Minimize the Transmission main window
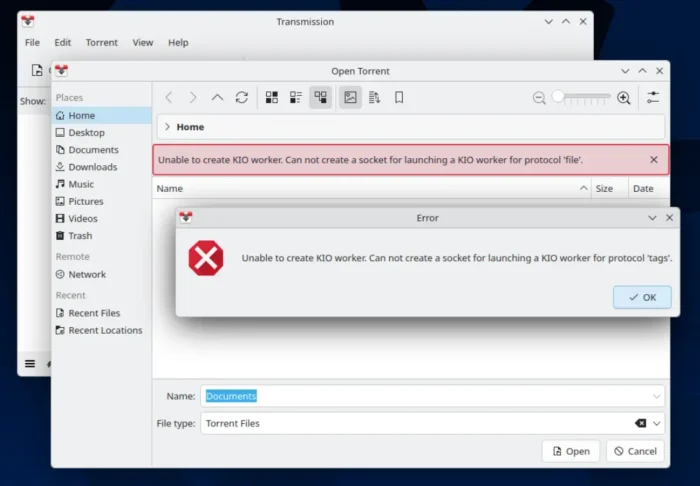The height and width of the screenshot is (486, 700). [549, 21]
